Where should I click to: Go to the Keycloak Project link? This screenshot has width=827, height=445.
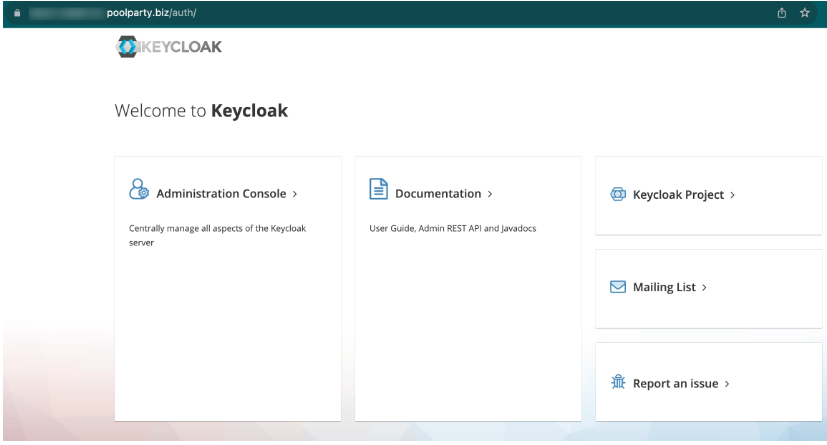tap(678, 195)
